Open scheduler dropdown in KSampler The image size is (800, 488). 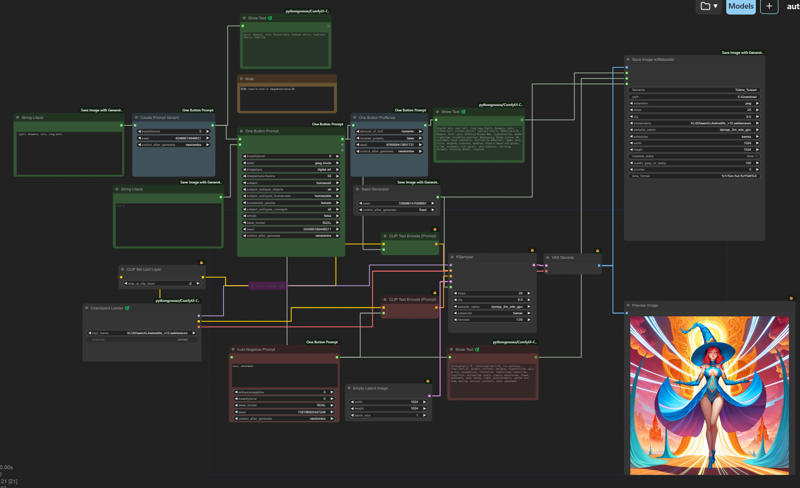pyautogui.click(x=492, y=313)
